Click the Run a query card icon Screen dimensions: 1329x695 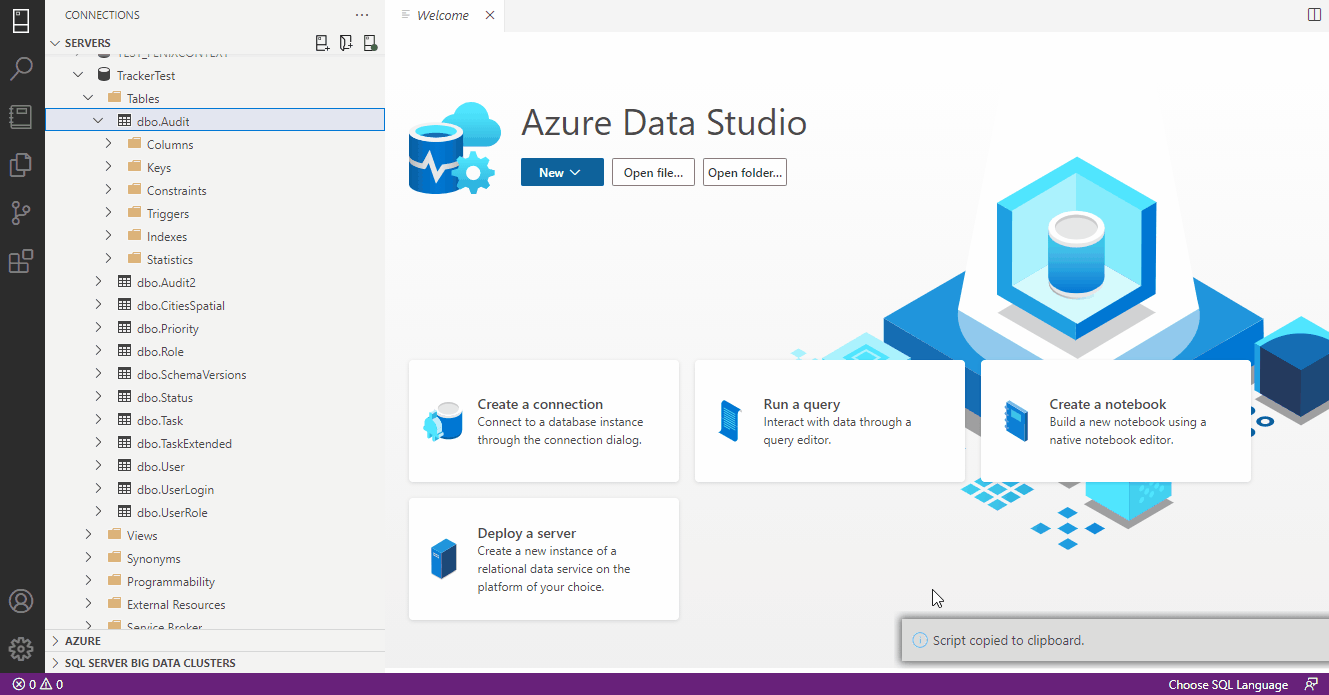pyautogui.click(x=730, y=420)
